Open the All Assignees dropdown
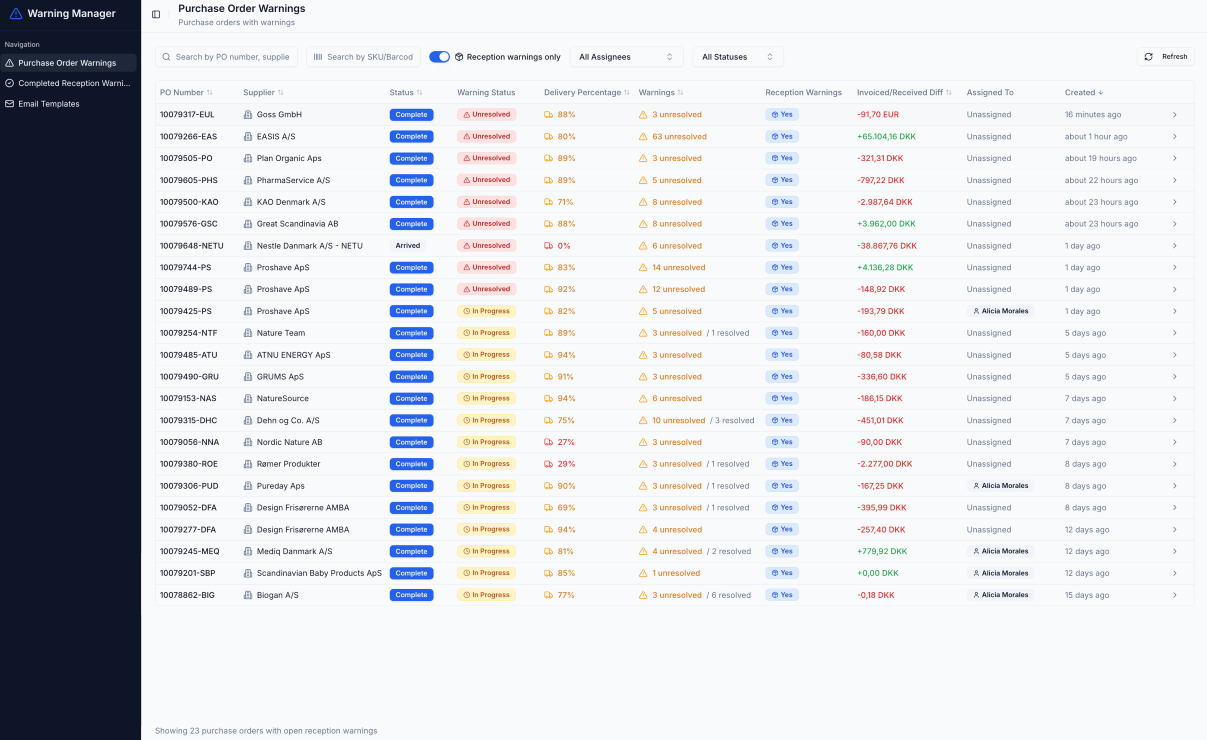 626,57
